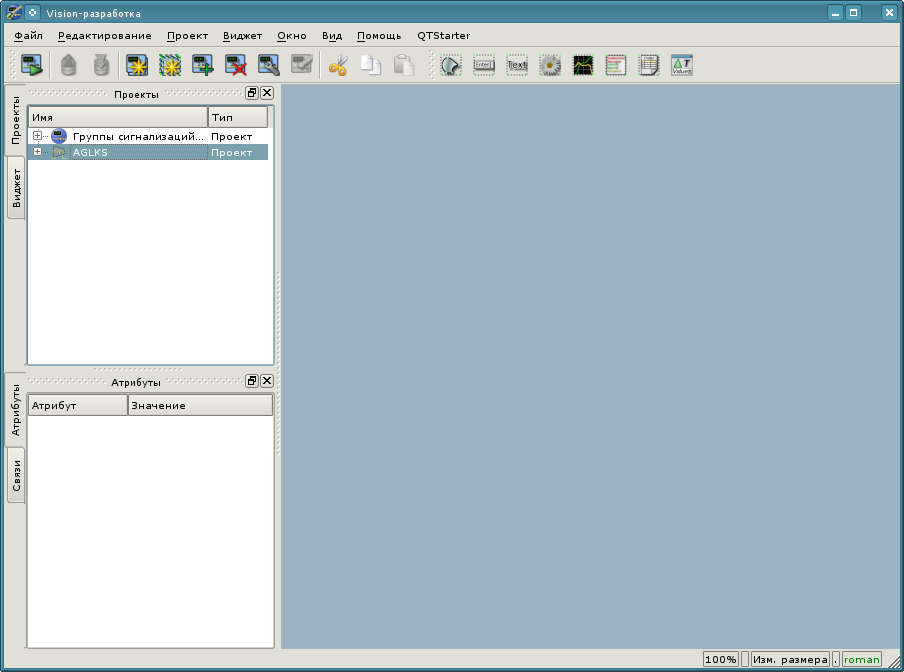
Task: Close the Атрибуты dock panel
Action: point(267,381)
